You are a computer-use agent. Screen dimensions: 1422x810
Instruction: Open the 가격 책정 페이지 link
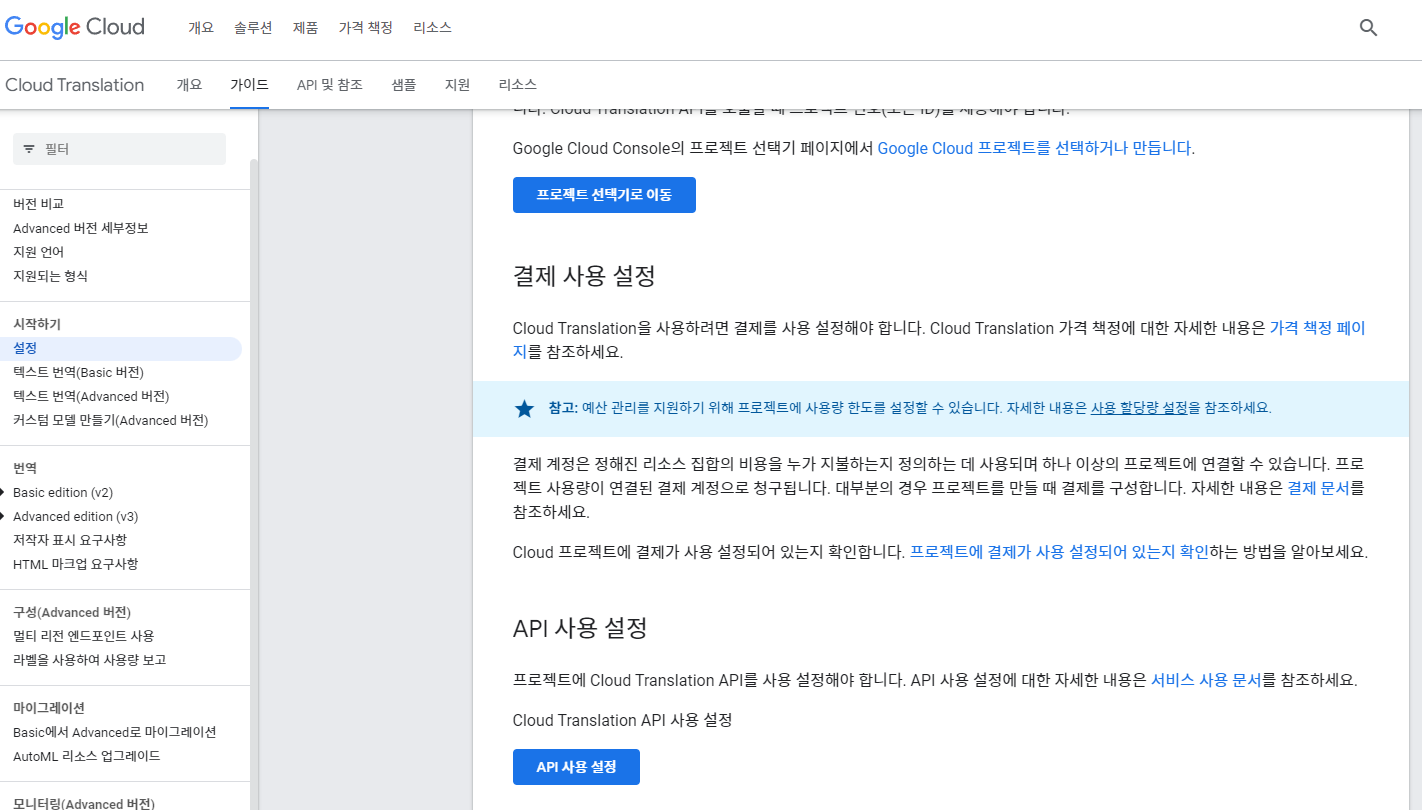[1317, 328]
